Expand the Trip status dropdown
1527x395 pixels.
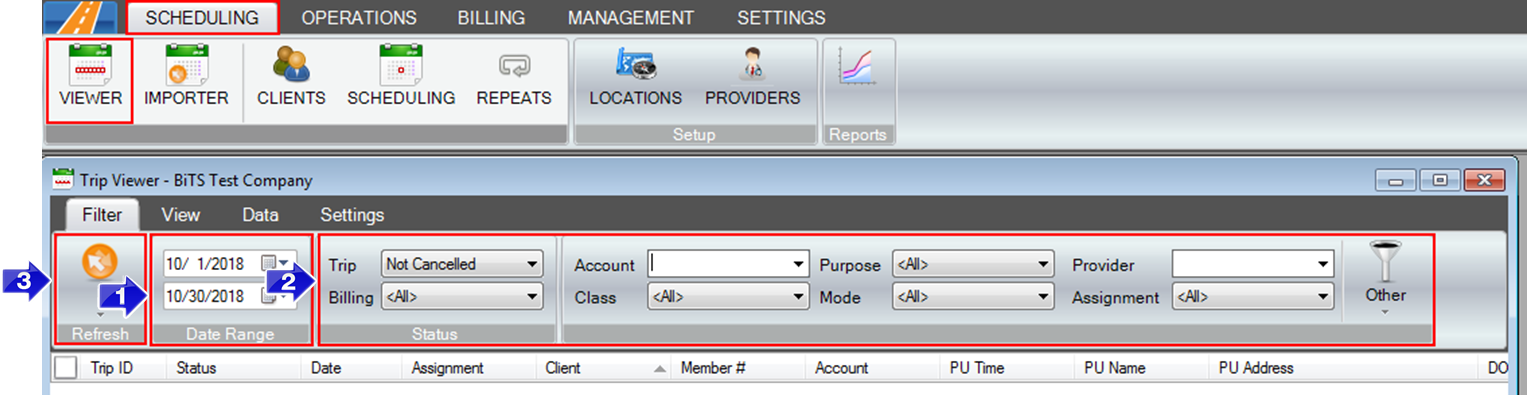532,265
